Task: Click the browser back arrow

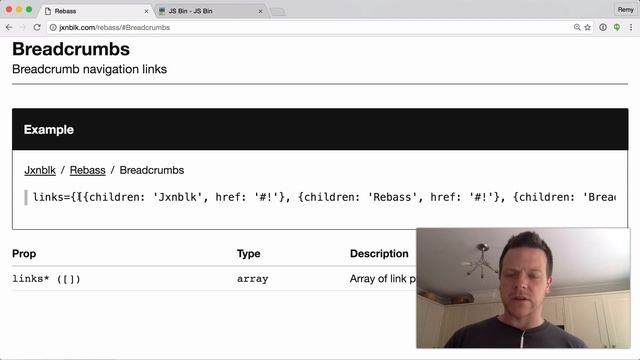Action: click(x=9, y=27)
